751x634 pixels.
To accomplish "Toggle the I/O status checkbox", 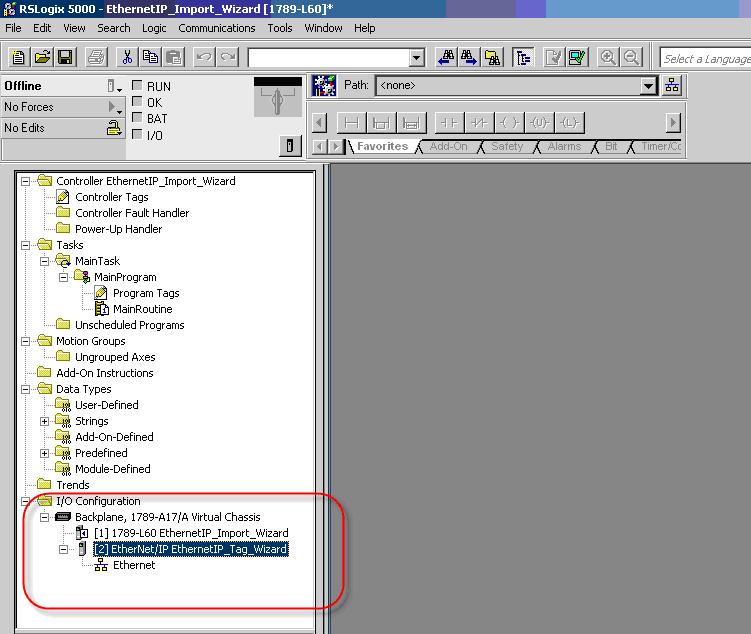I will pyautogui.click(x=137, y=134).
